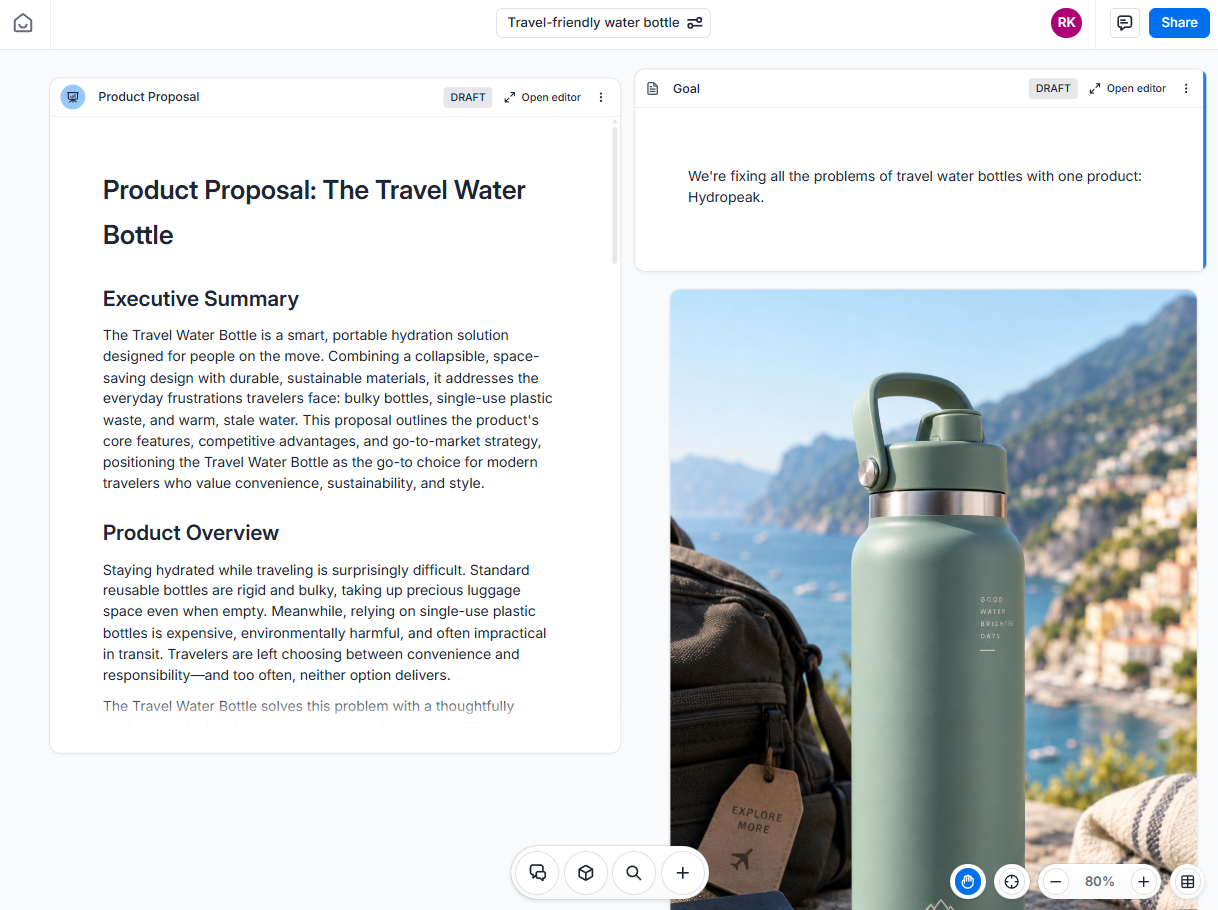Open the chat tool in bottom toolbar

coord(538,873)
